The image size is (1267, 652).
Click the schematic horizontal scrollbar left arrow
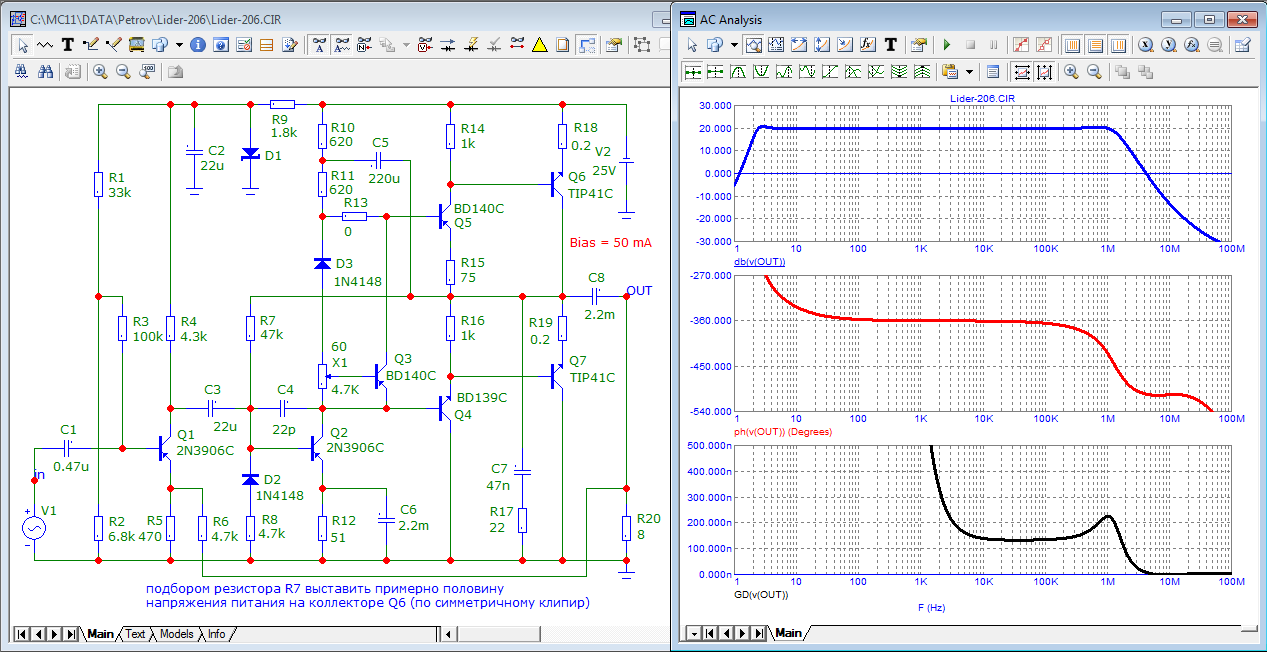click(x=449, y=634)
